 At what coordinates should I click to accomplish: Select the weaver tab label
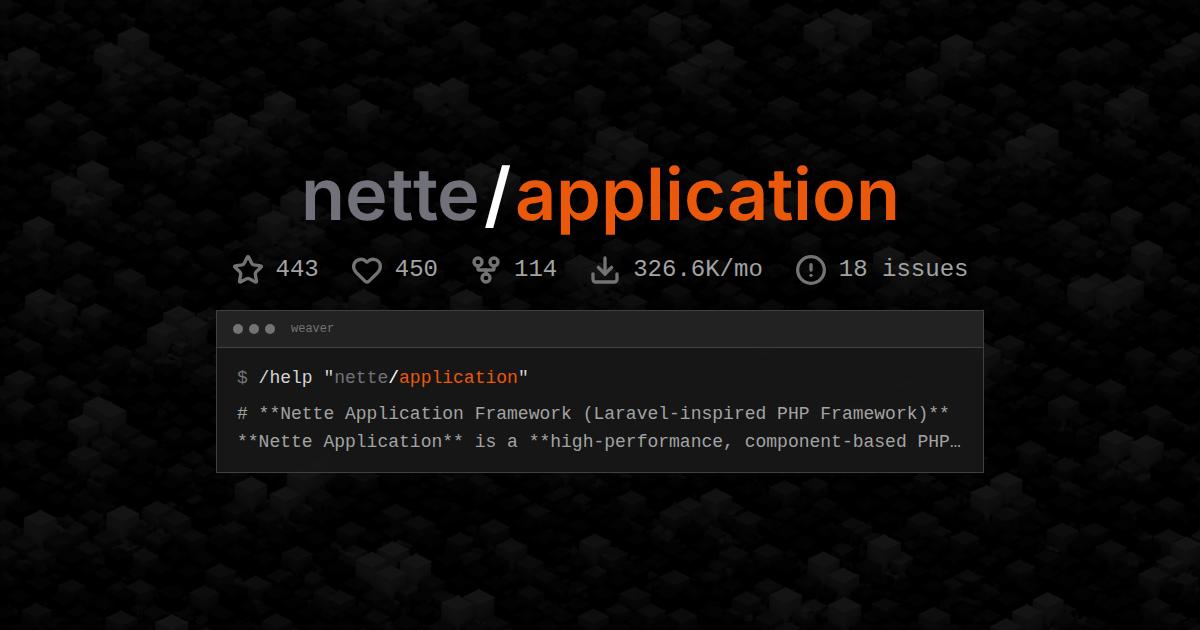(x=312, y=328)
